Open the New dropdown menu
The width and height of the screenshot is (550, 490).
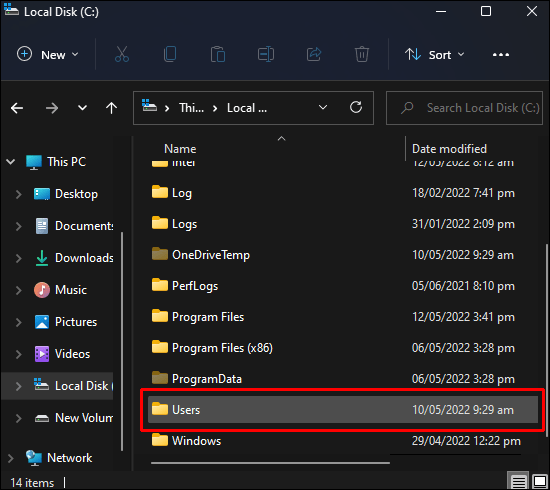[x=48, y=55]
